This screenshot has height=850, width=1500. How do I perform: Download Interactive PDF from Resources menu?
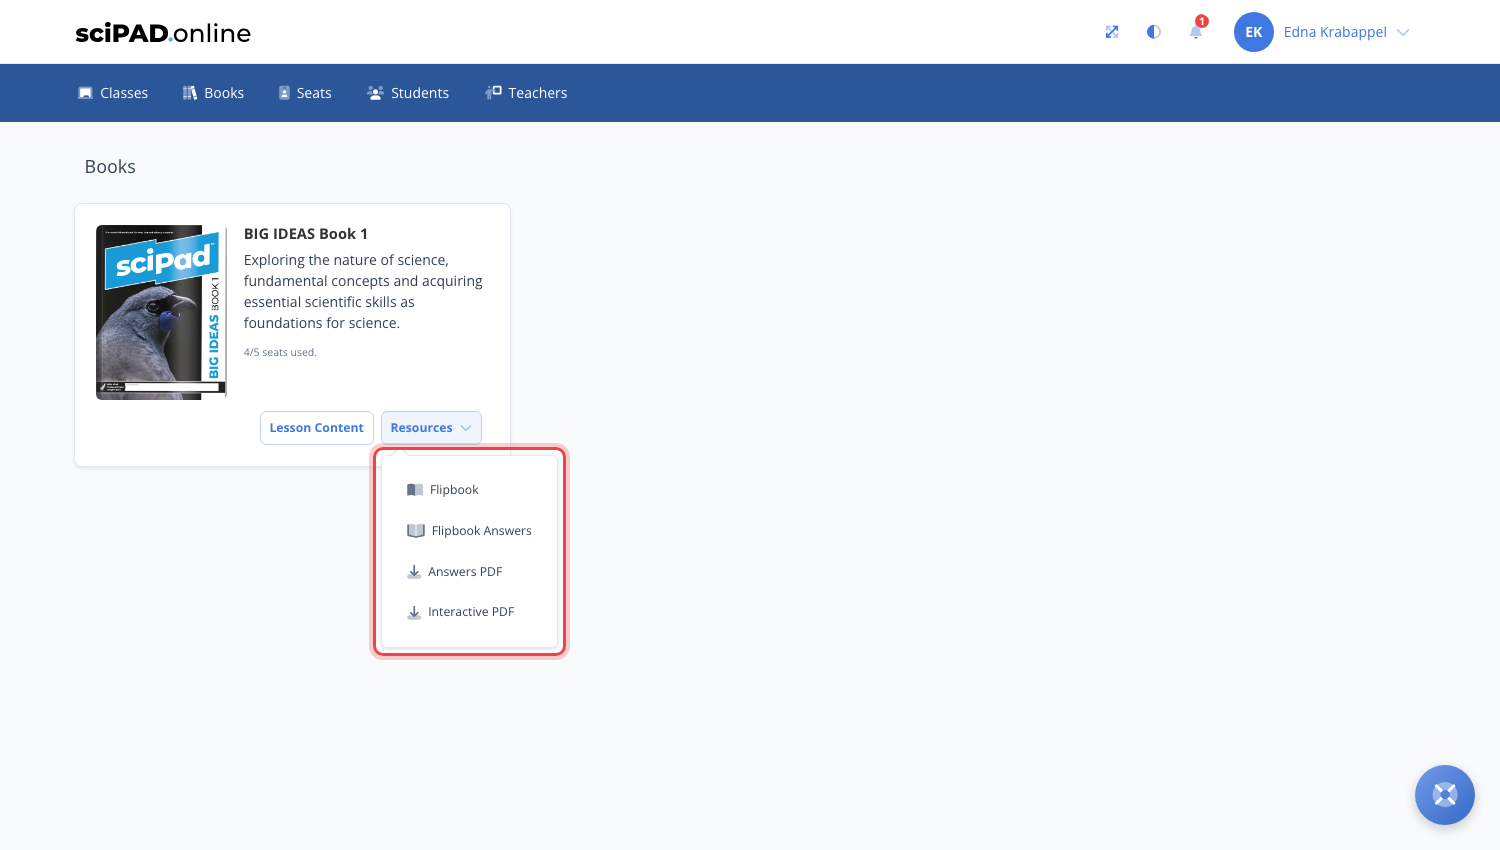coord(461,612)
